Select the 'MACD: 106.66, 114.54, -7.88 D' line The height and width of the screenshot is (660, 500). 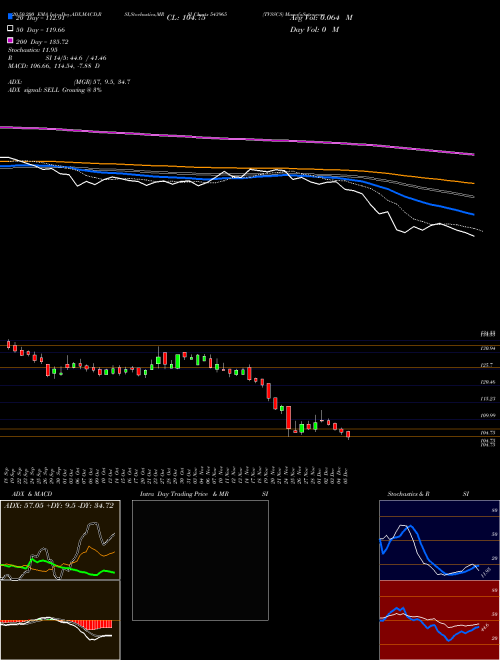click(54, 66)
